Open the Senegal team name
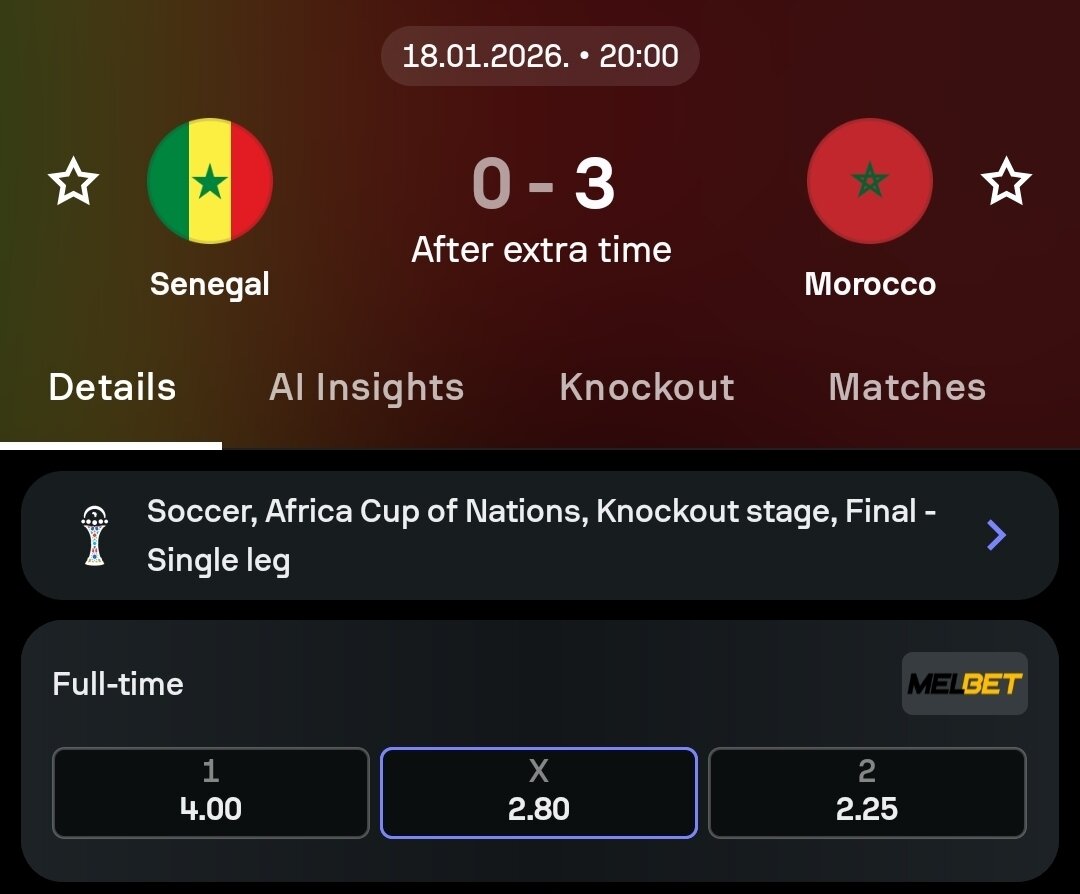 [210, 284]
